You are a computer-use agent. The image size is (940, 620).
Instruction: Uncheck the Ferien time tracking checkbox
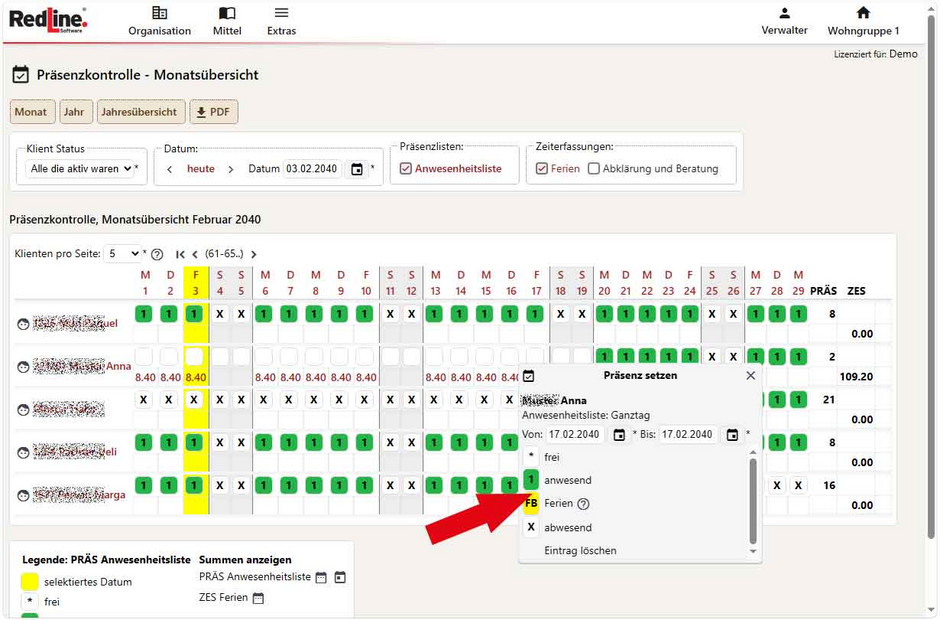pyautogui.click(x=542, y=169)
